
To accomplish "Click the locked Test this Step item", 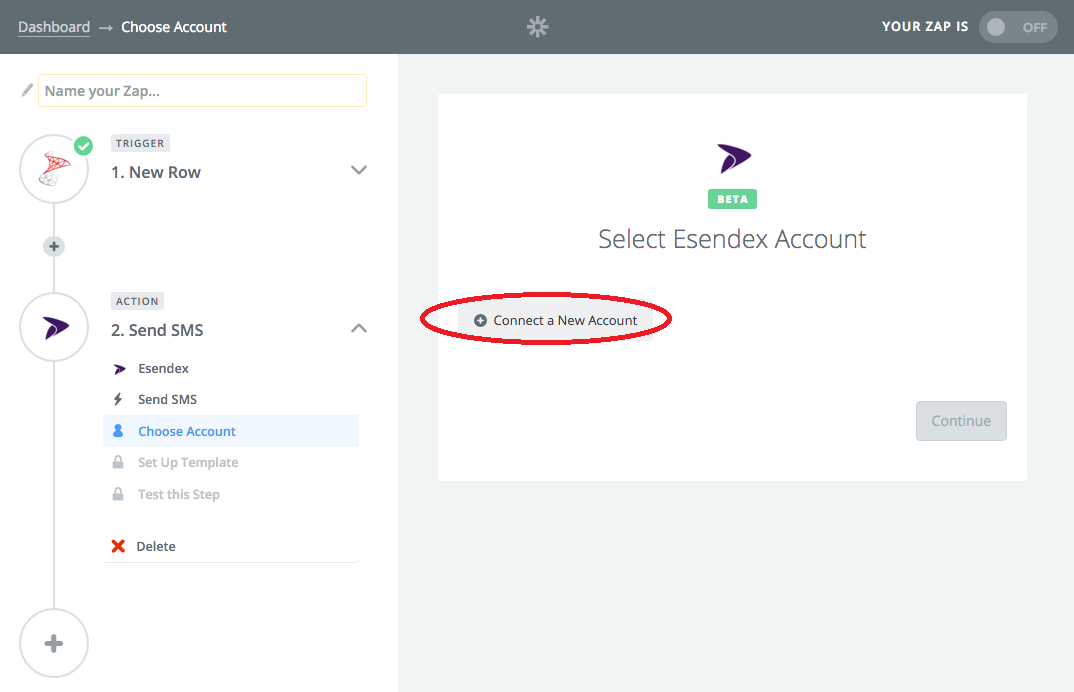I will tap(178, 494).
